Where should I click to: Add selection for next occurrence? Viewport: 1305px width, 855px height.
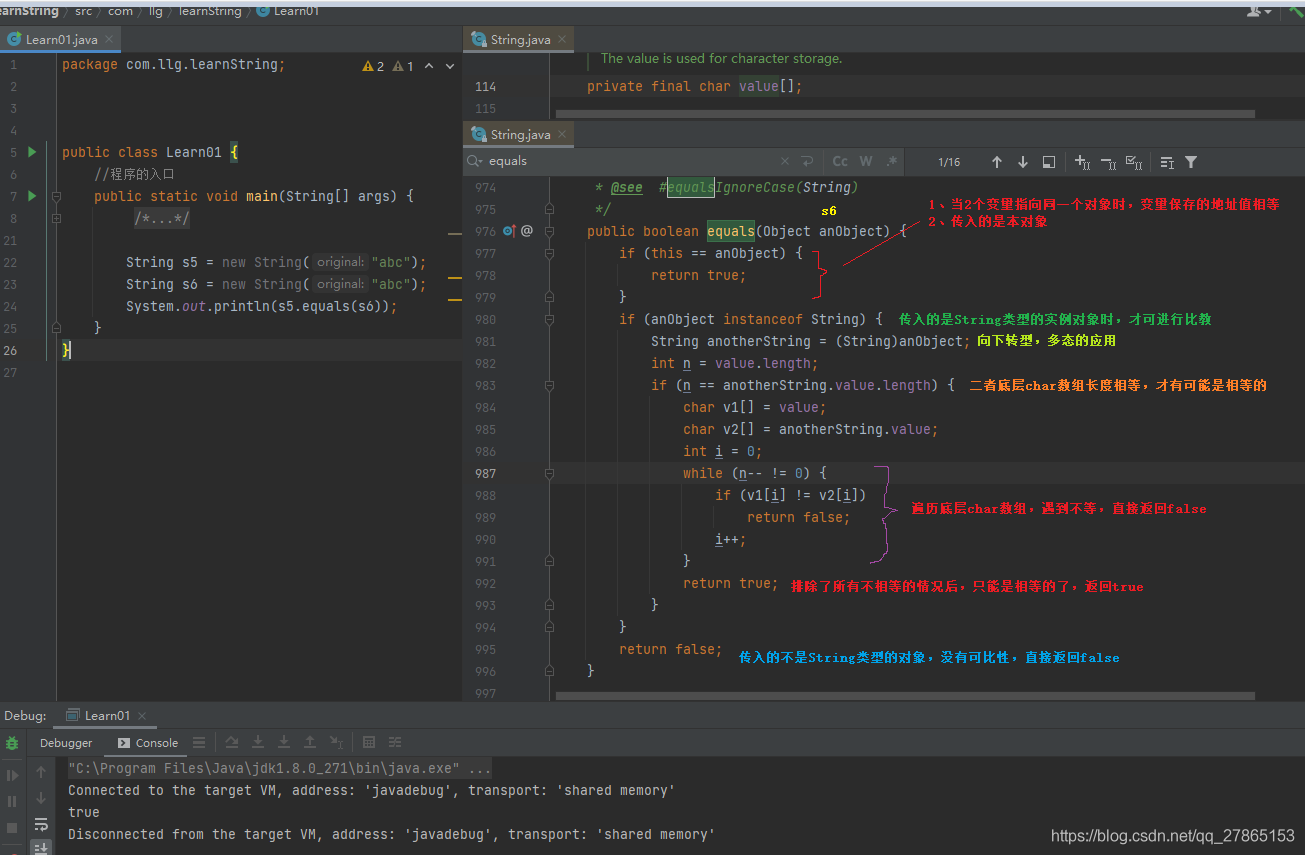[x=1082, y=162]
